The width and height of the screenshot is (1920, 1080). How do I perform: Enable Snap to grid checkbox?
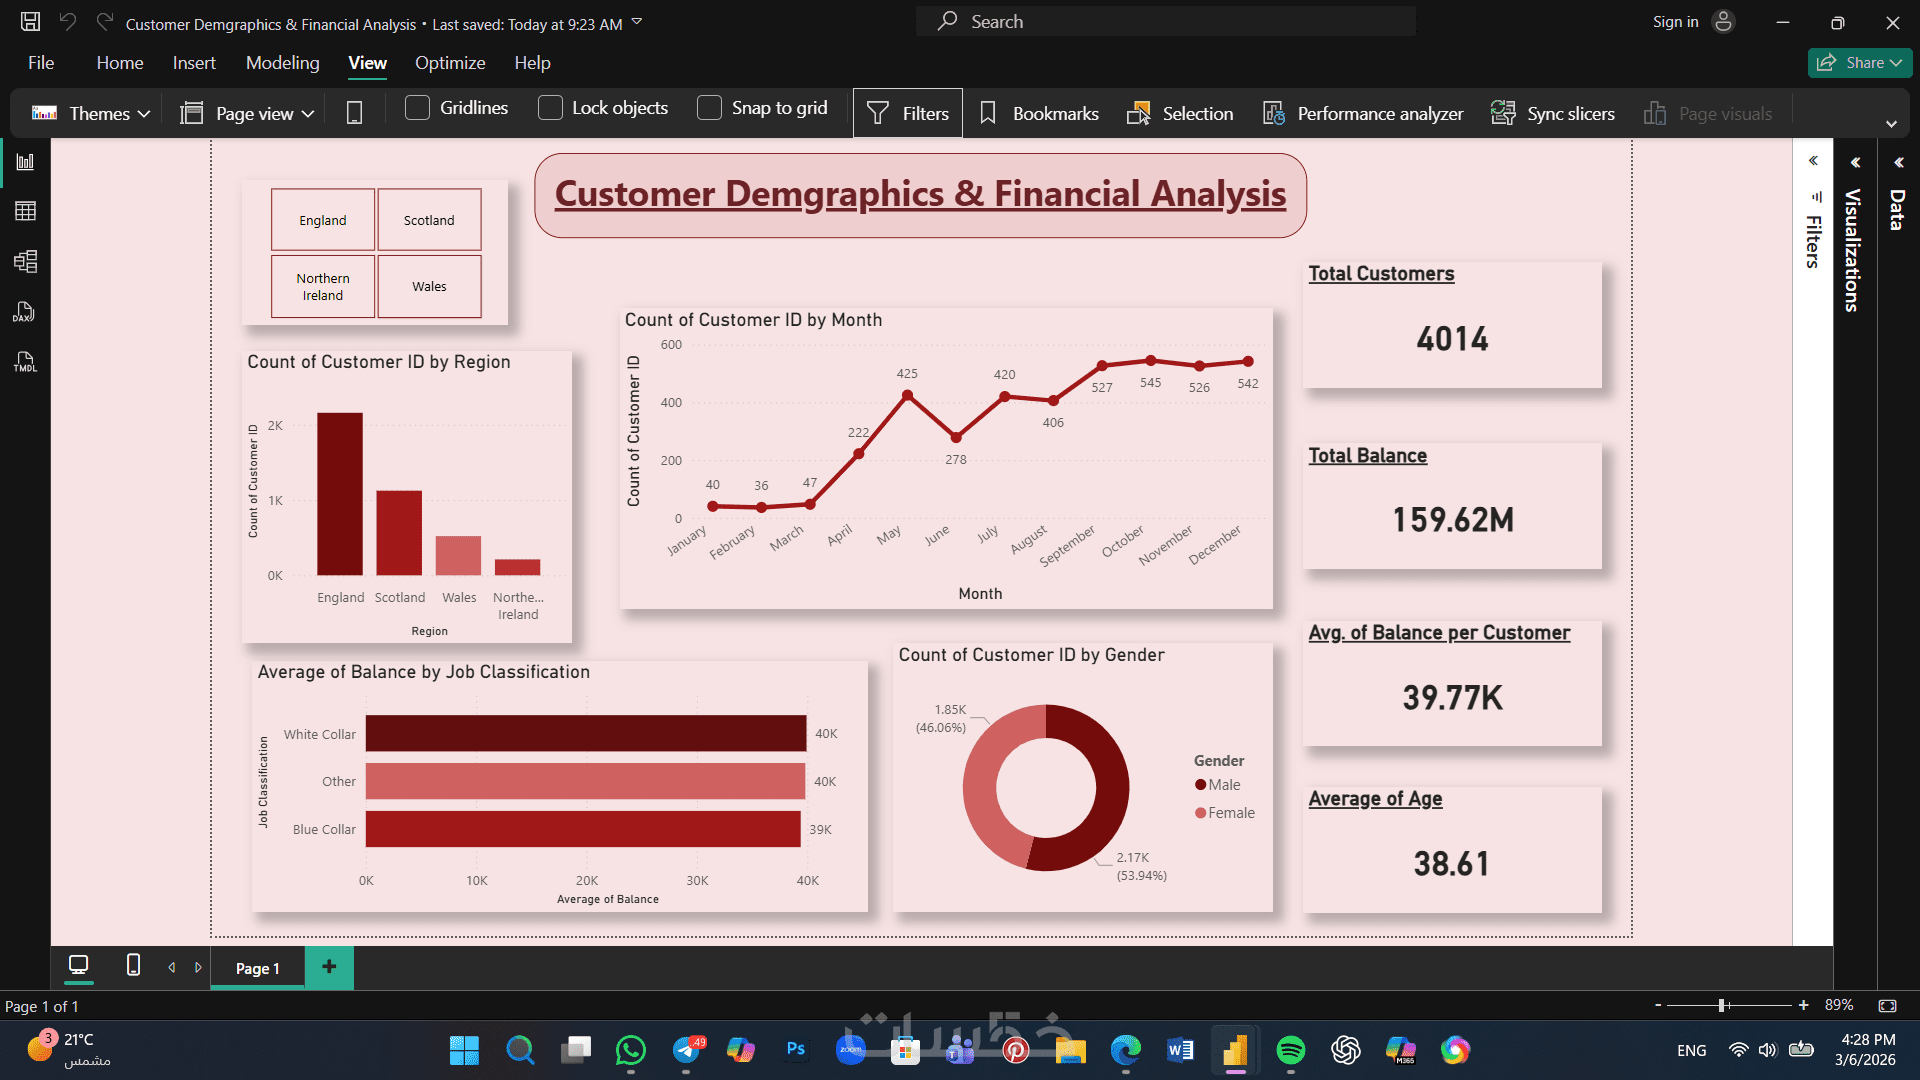(x=709, y=108)
